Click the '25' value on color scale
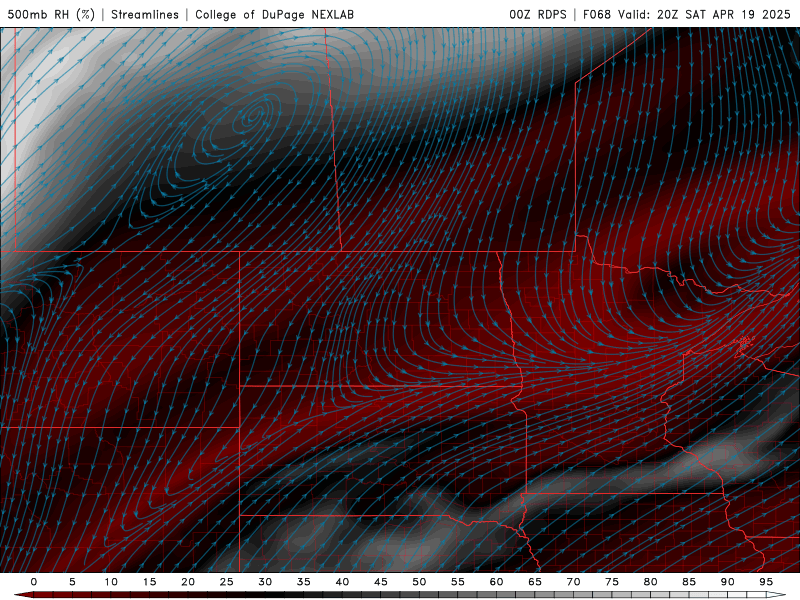Image resolution: width=800 pixels, height=600 pixels. (x=227, y=582)
